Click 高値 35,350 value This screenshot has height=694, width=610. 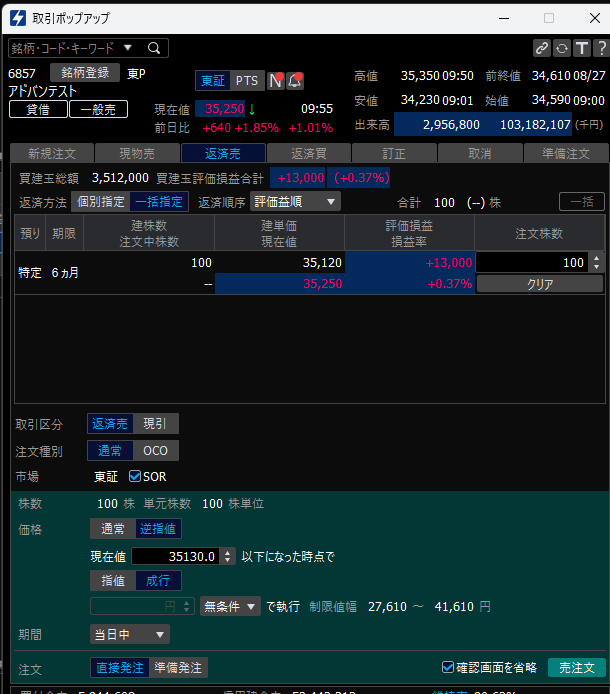(420, 76)
